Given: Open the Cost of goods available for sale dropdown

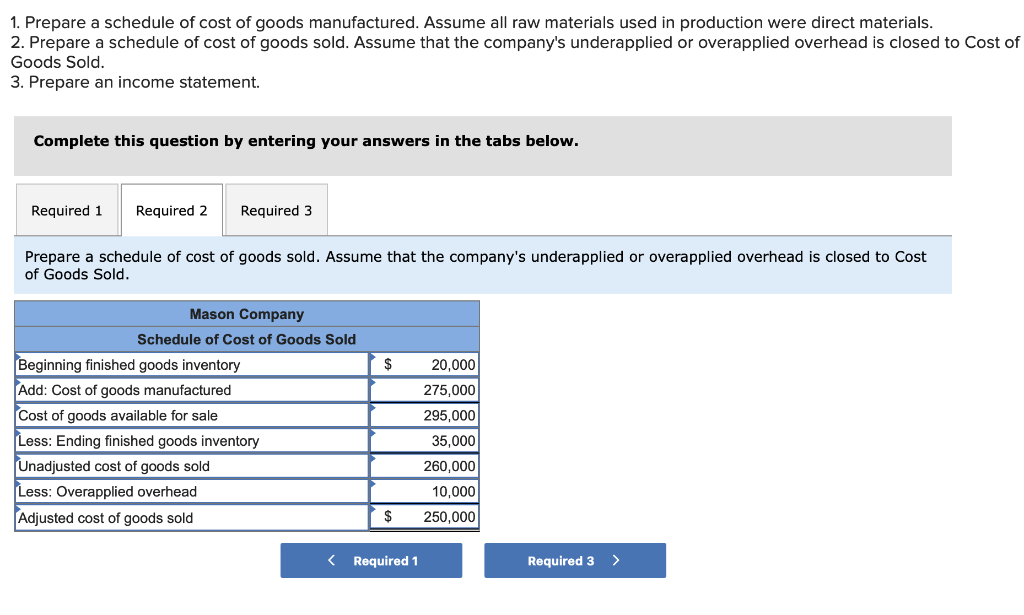Looking at the screenshot, I should click(192, 416).
